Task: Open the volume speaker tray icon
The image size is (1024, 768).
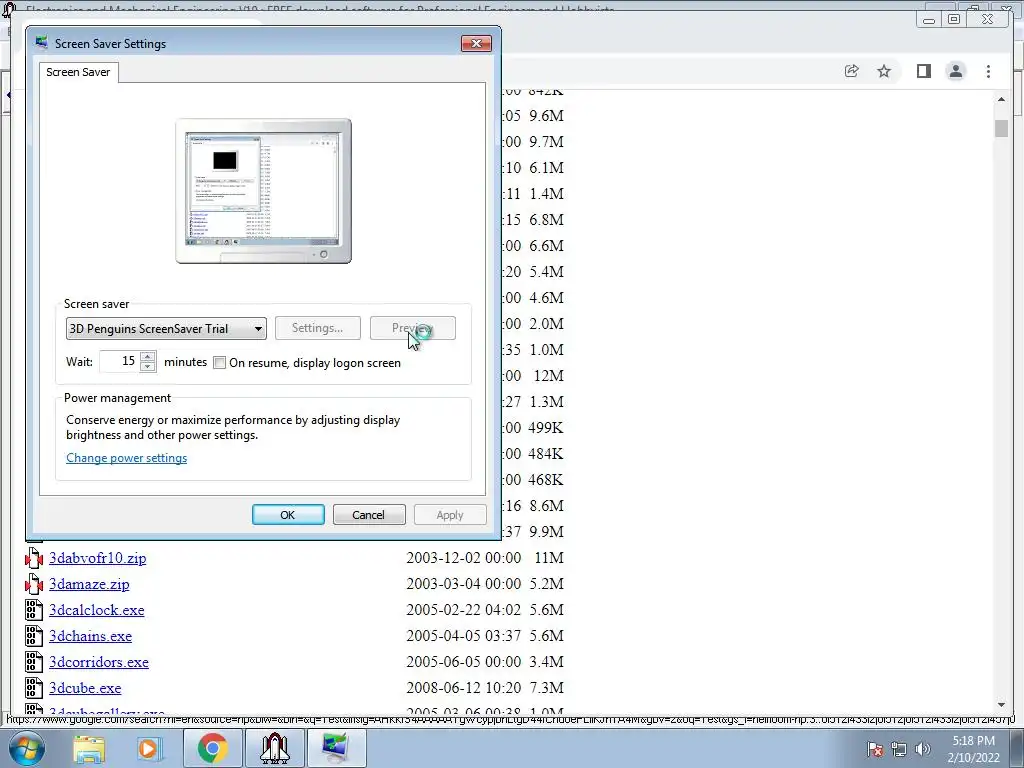Action: coord(923,749)
